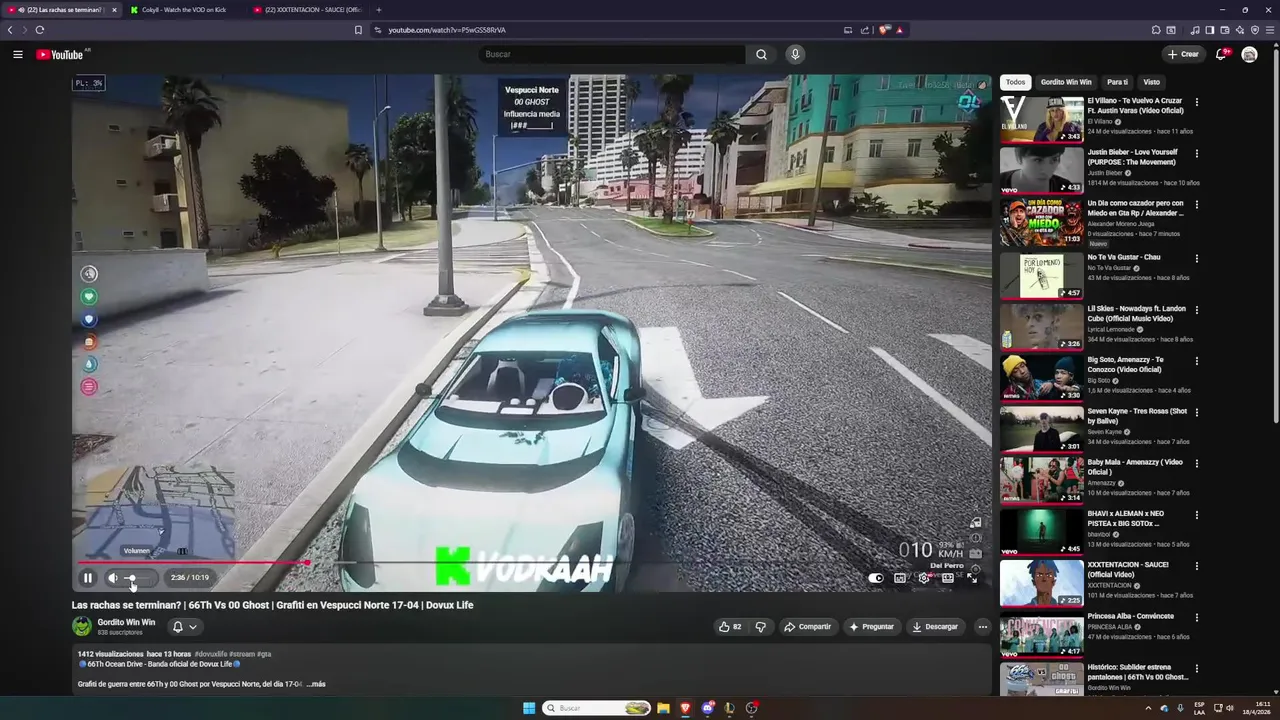
Task: Go back with the browser back arrow
Action: [x=10, y=30]
